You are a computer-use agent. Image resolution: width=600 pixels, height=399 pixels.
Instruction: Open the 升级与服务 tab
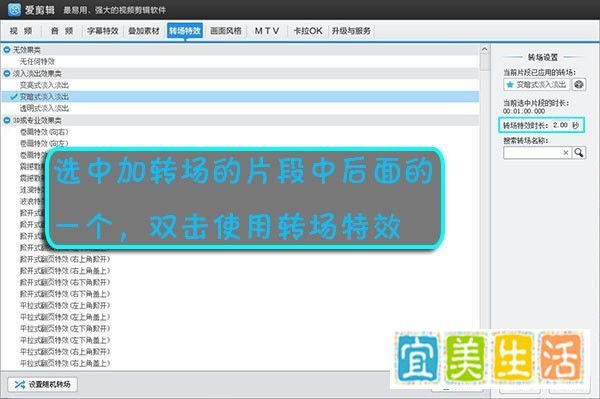point(351,31)
